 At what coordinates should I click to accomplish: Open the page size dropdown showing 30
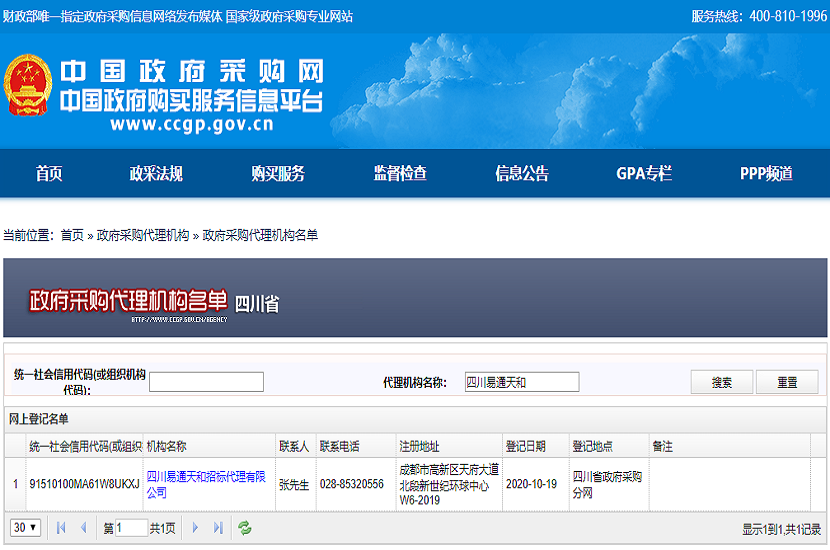point(25,527)
